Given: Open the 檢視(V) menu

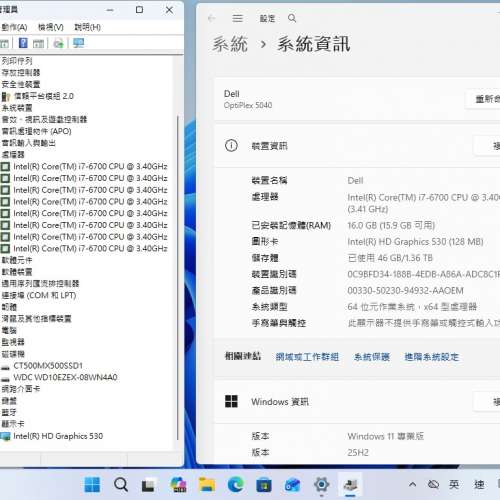Looking at the screenshot, I should coord(51,27).
